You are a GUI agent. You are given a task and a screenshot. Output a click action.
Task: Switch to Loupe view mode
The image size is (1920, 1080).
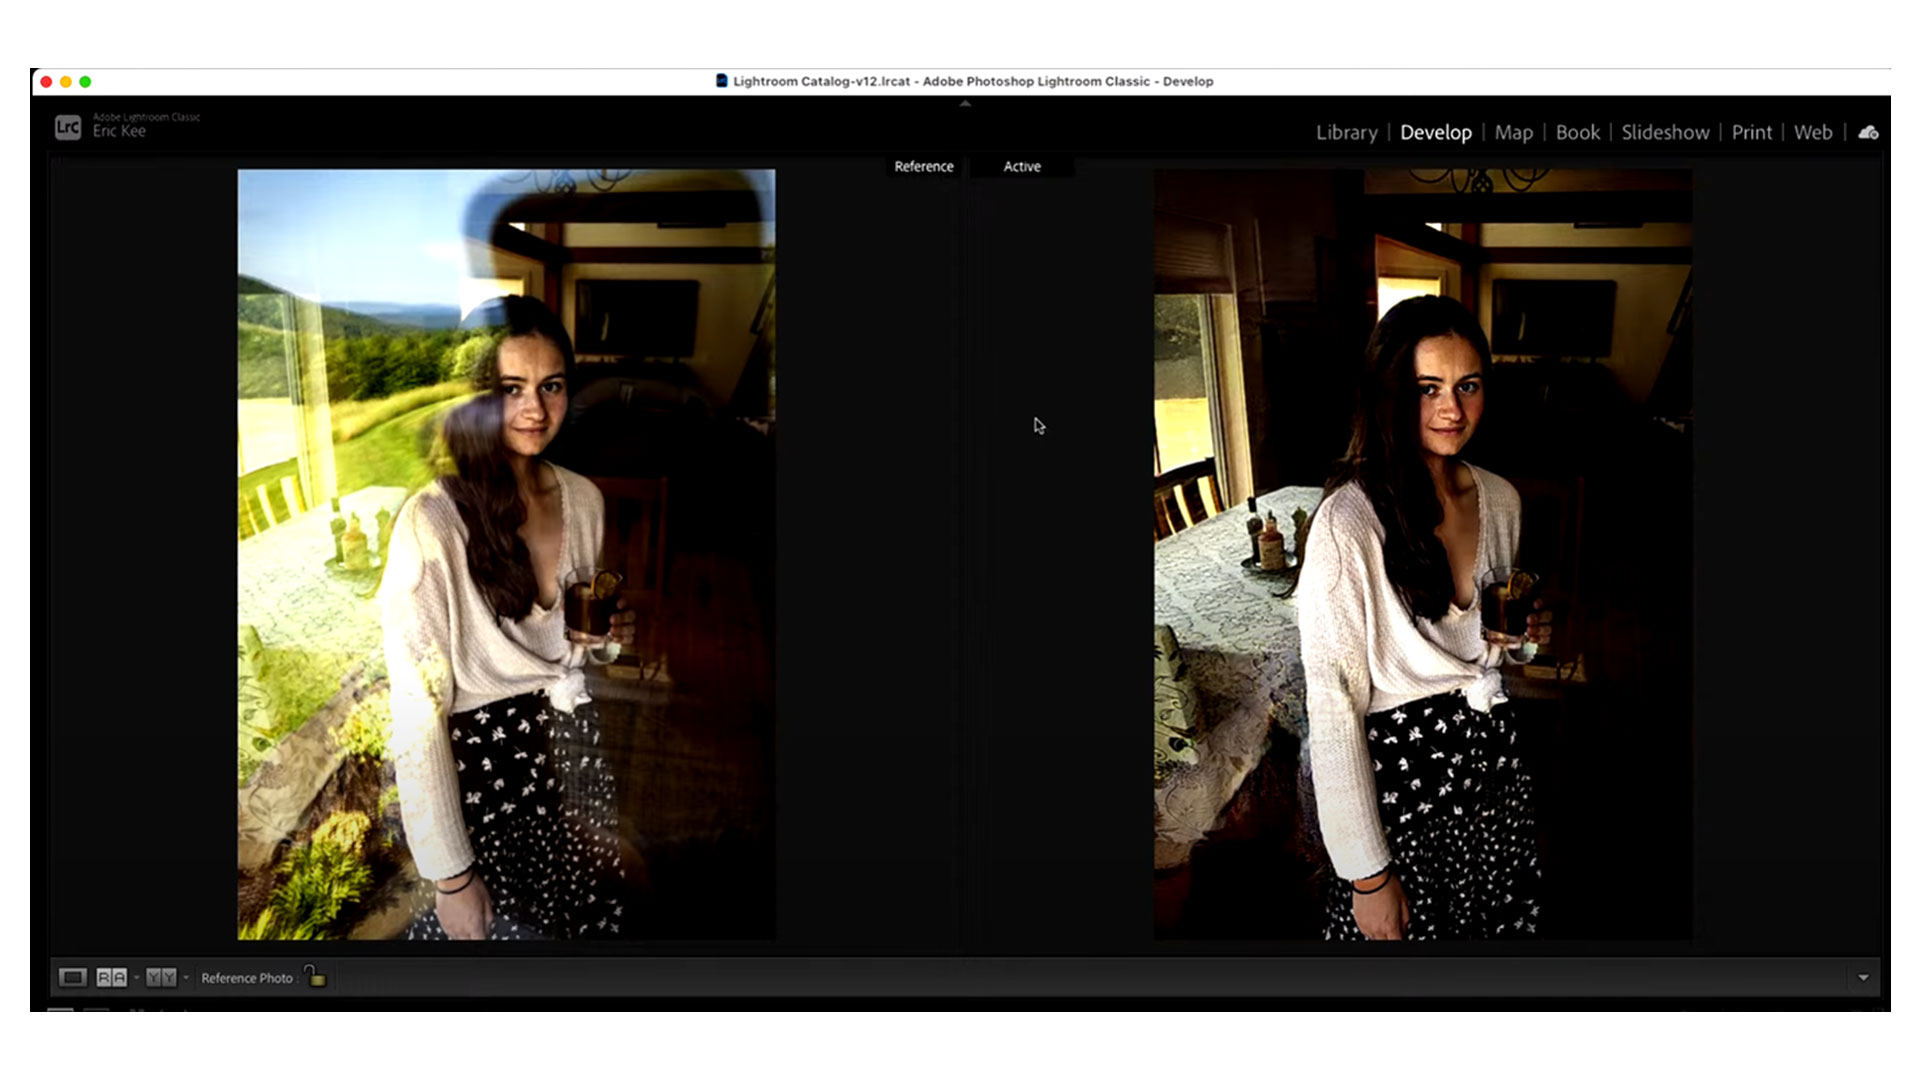(x=72, y=977)
